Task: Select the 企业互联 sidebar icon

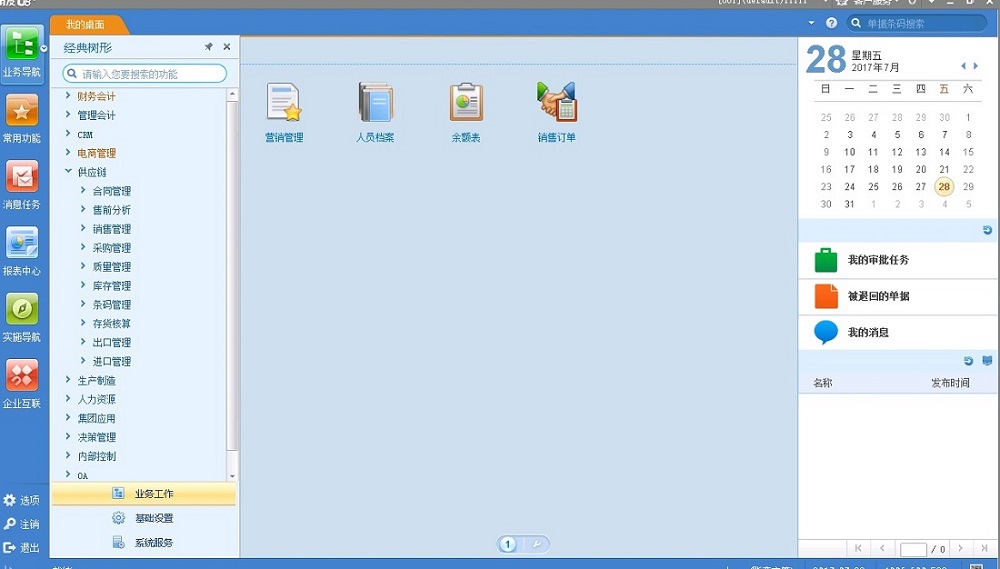Action: [22, 376]
